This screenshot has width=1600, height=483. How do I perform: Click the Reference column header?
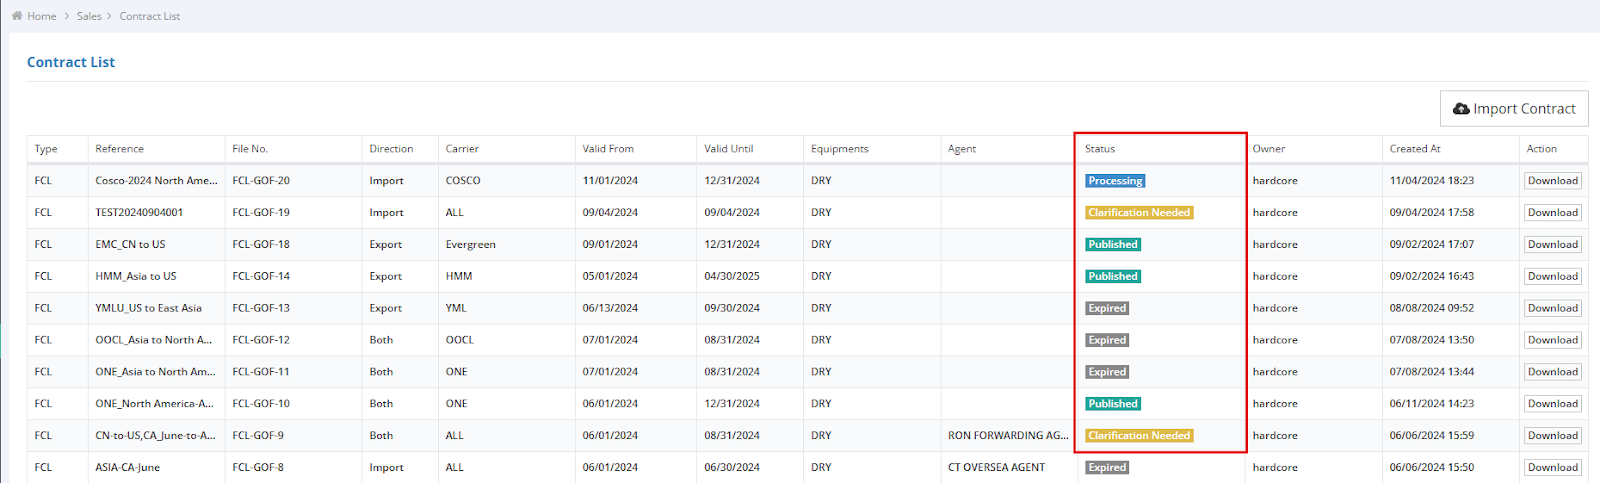(119, 149)
